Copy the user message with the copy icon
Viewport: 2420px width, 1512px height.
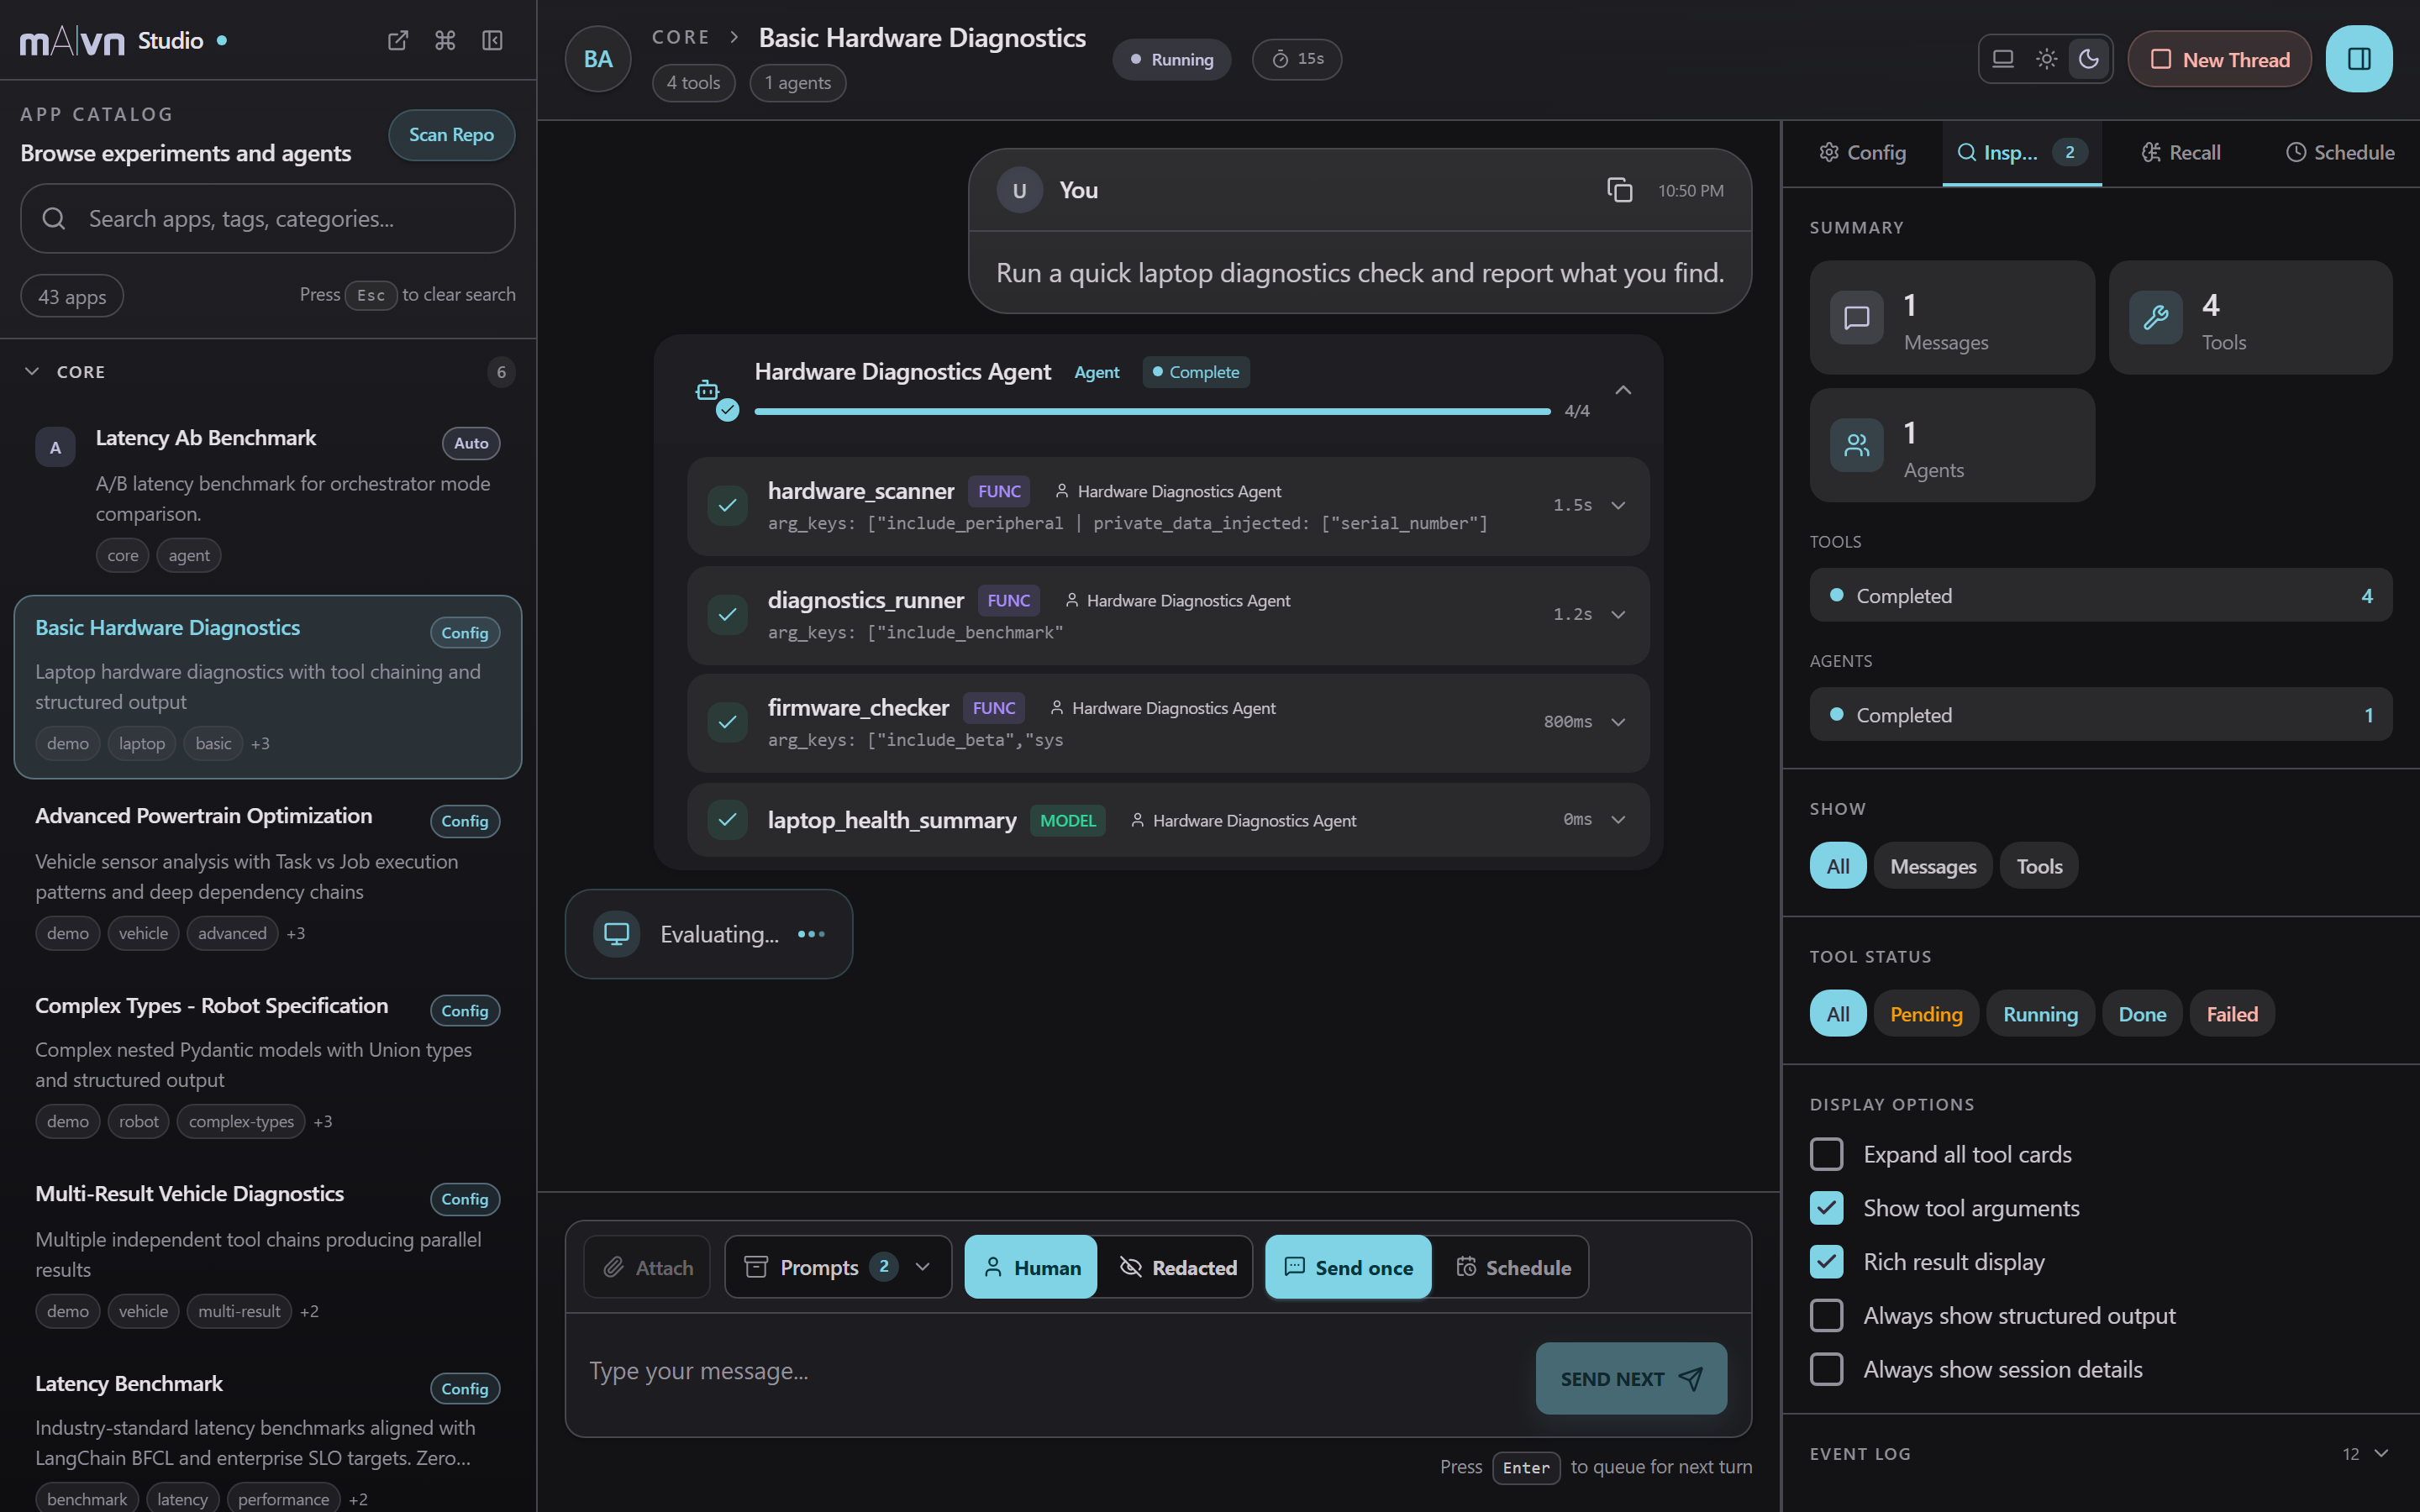(x=1619, y=190)
